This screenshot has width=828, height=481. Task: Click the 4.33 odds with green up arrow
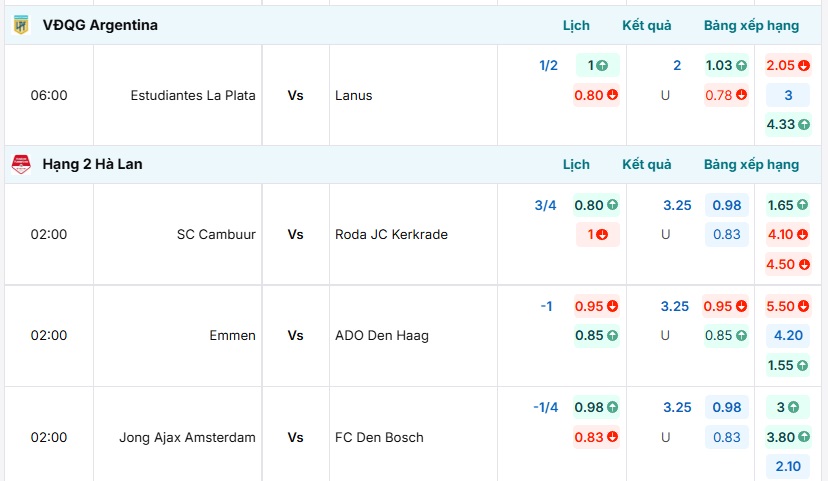[x=787, y=125]
